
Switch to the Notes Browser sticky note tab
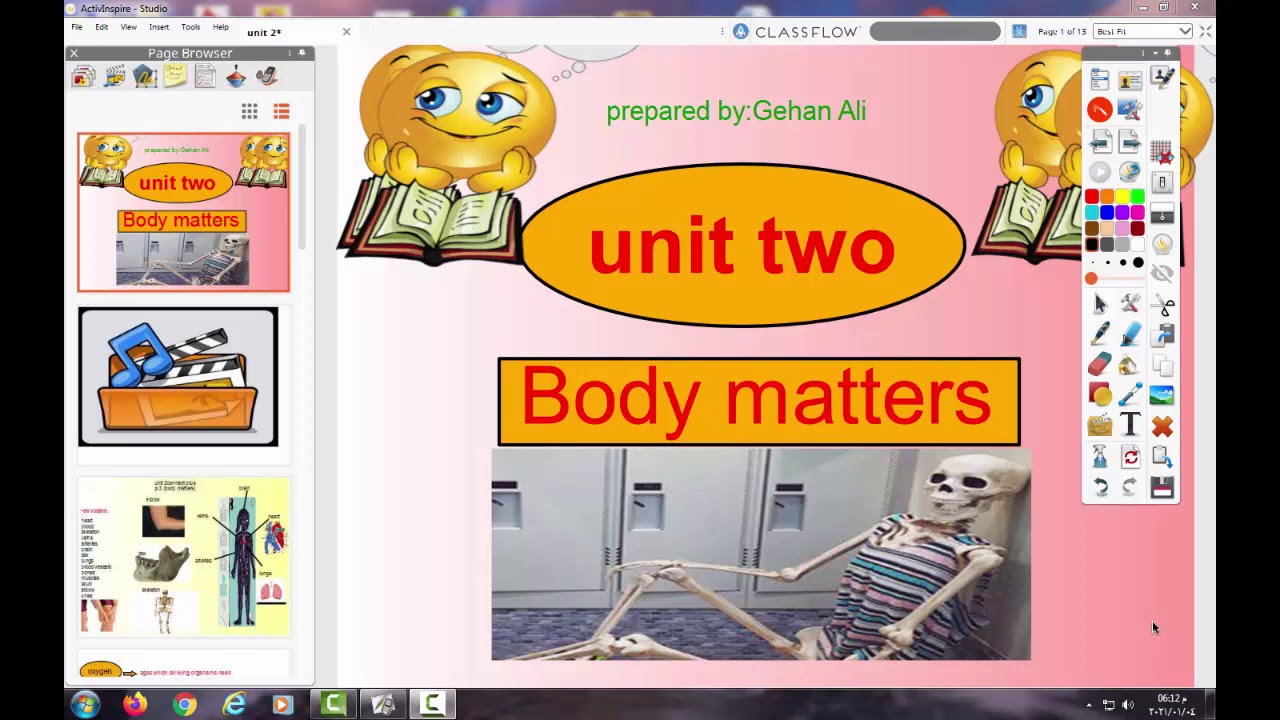click(x=175, y=76)
